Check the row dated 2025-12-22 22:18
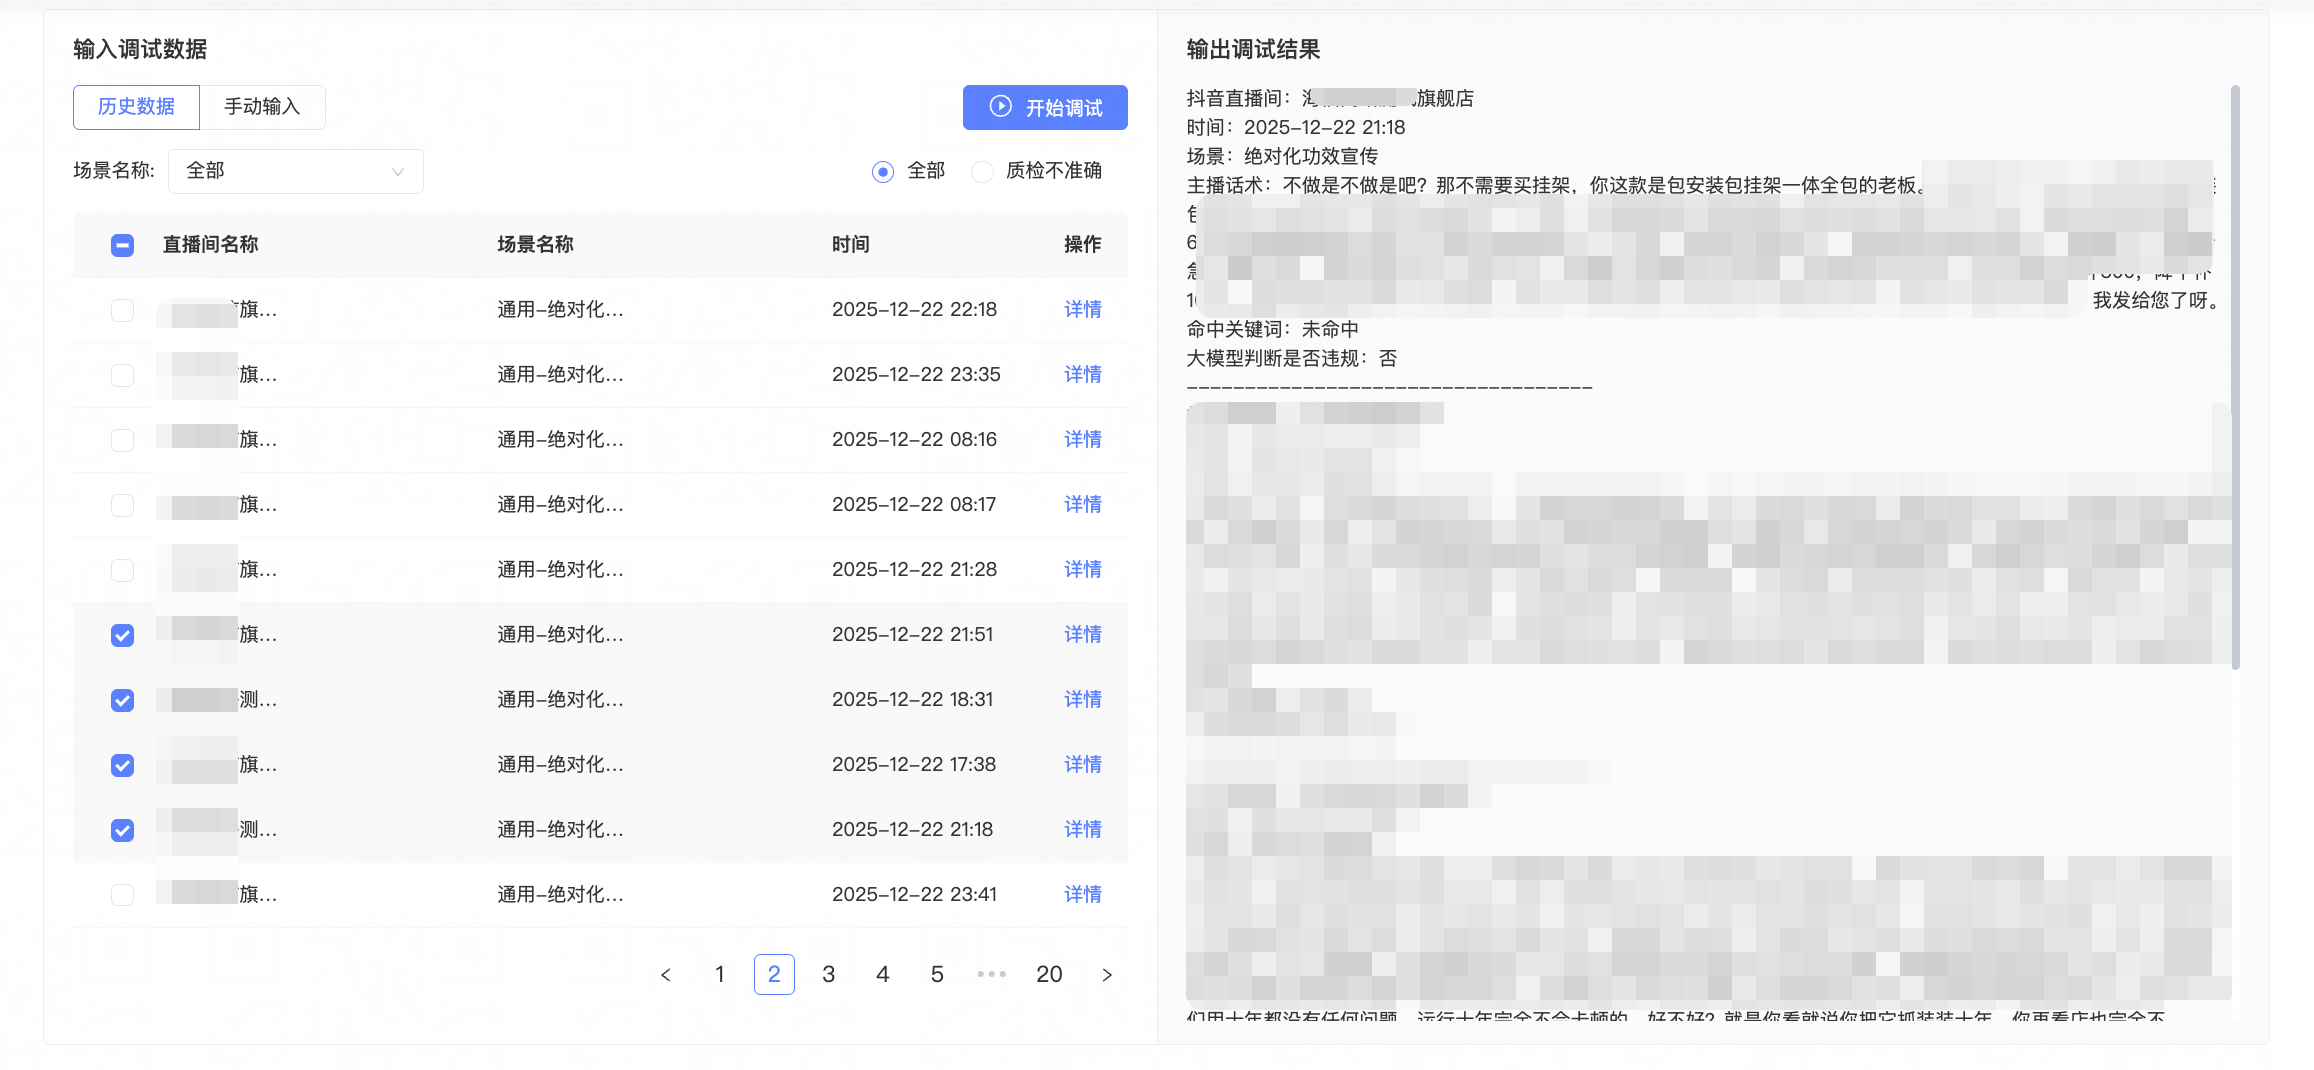Screen dimensions: 2314x1070 point(122,310)
